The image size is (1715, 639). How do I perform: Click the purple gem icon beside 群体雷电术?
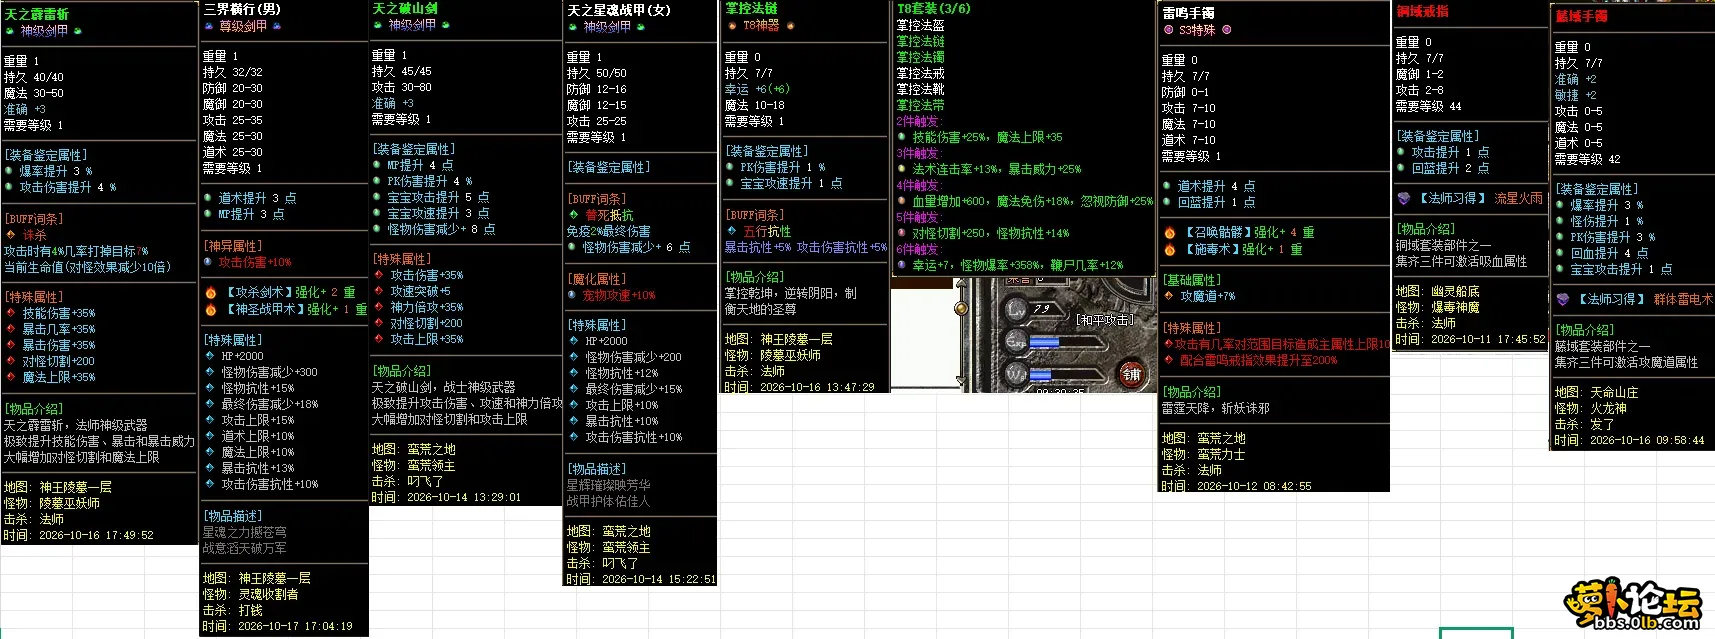point(1563,300)
